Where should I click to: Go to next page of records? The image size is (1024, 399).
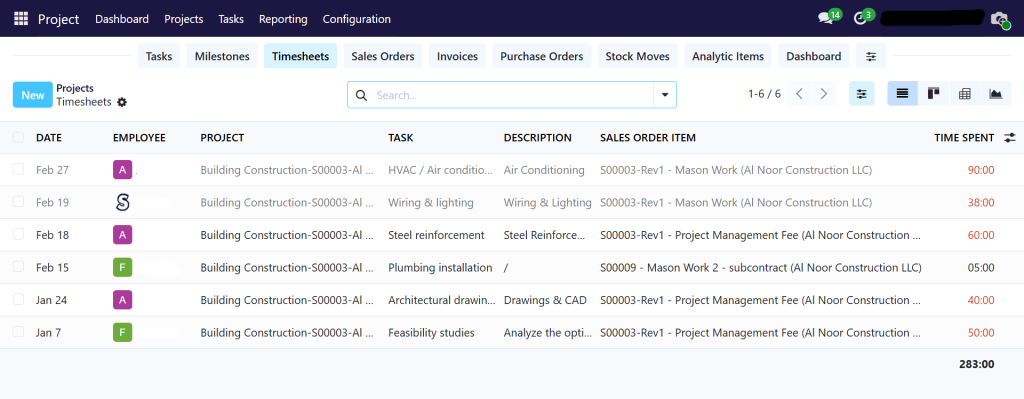(824, 94)
